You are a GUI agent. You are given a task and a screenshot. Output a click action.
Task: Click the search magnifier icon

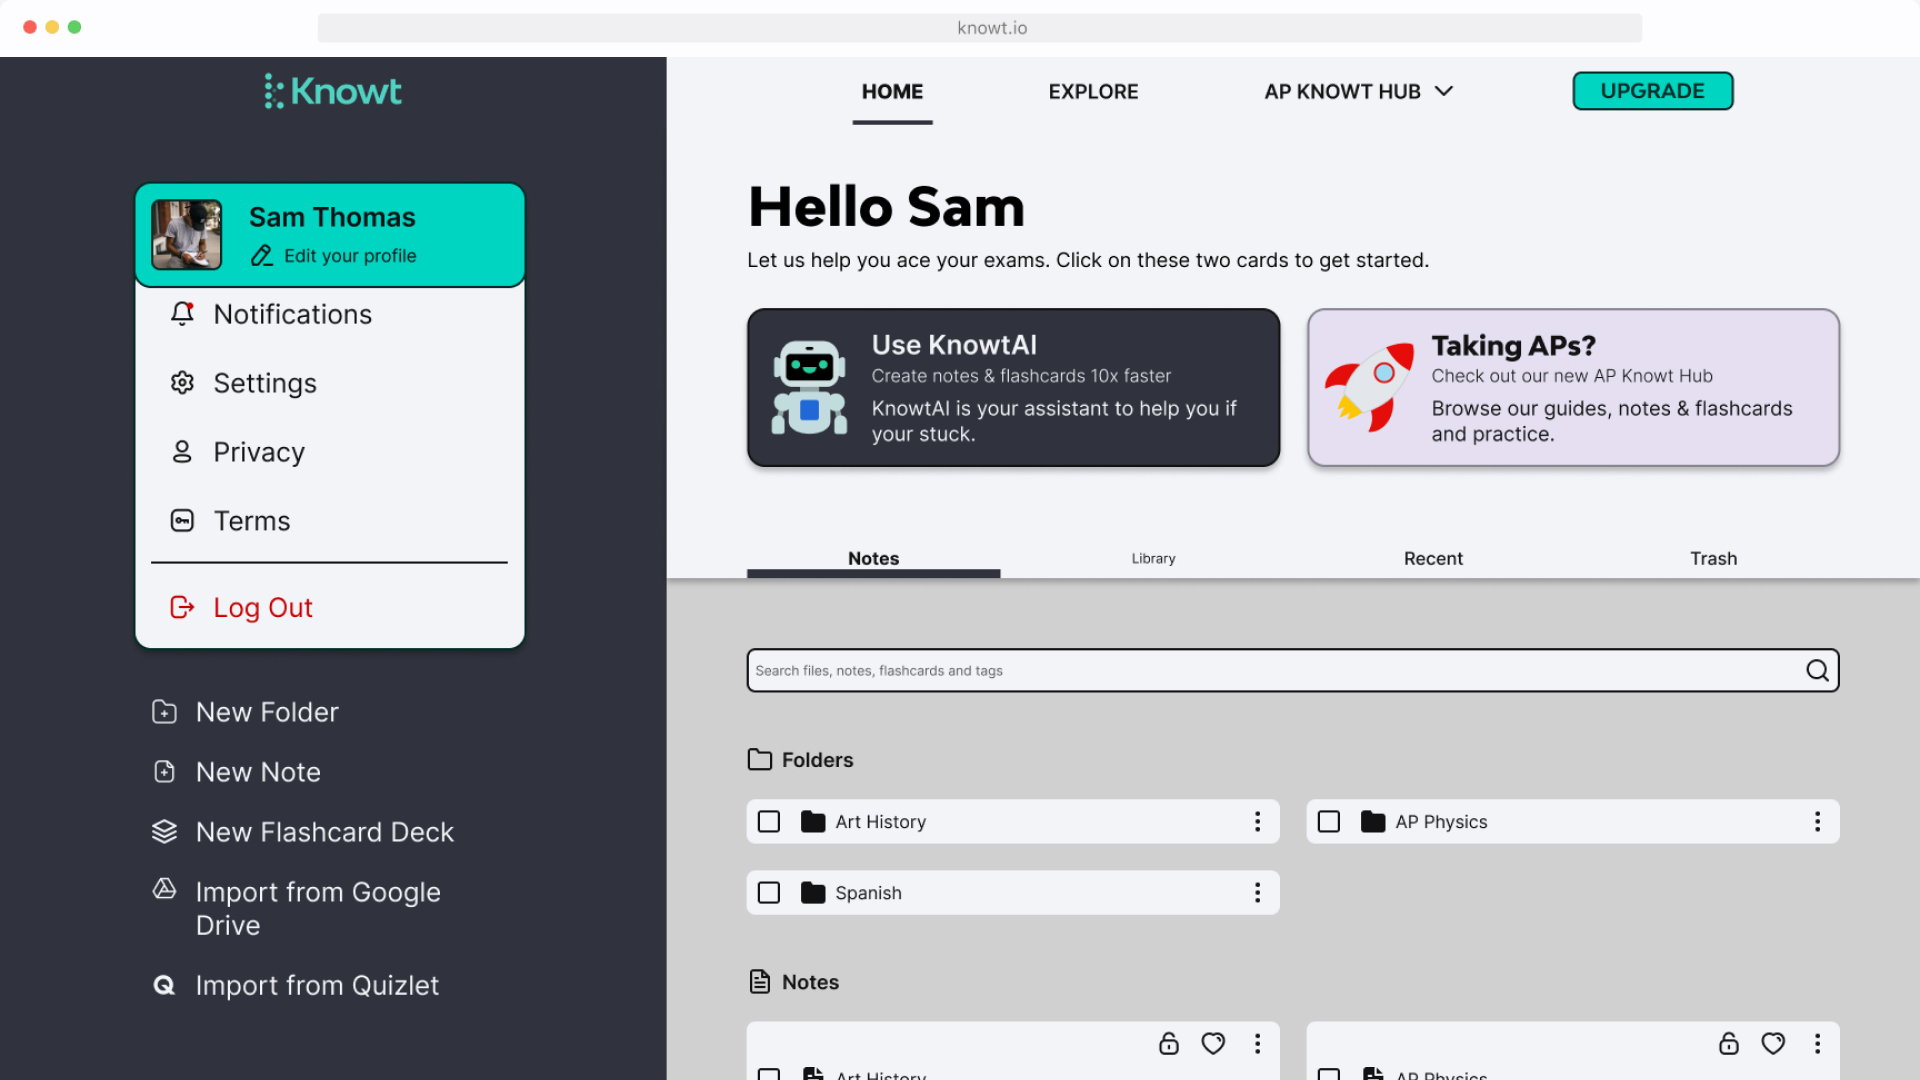click(1817, 670)
